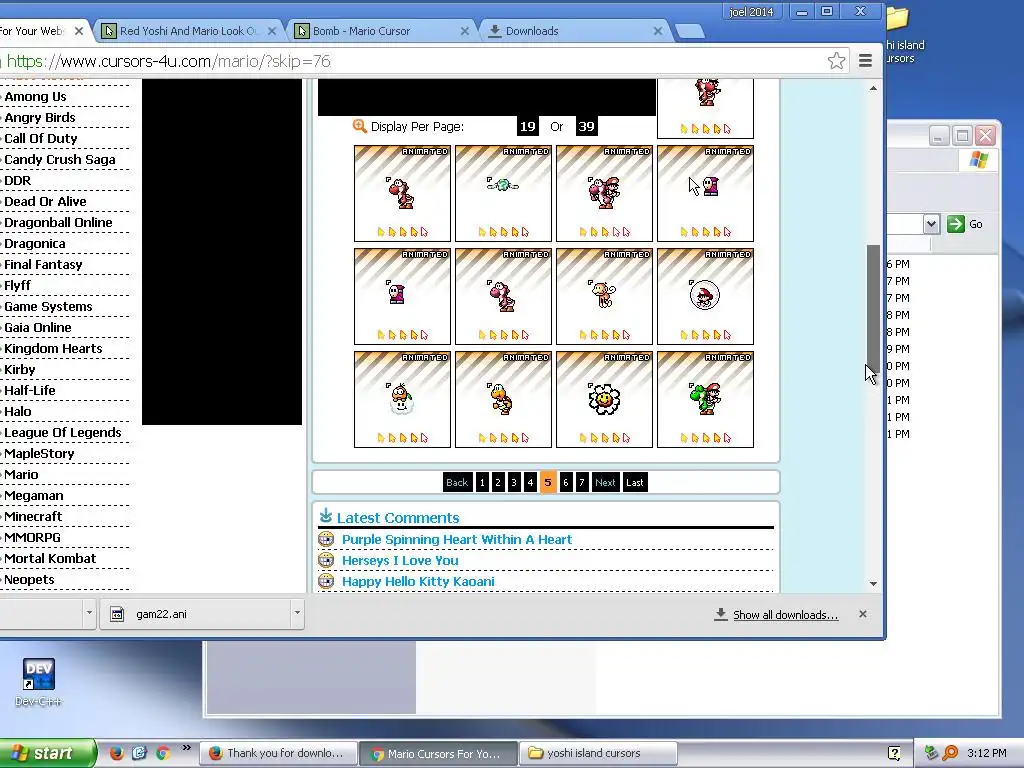Image resolution: width=1024 pixels, height=768 pixels.
Task: Open the Kirby cursor category
Action: (20, 370)
